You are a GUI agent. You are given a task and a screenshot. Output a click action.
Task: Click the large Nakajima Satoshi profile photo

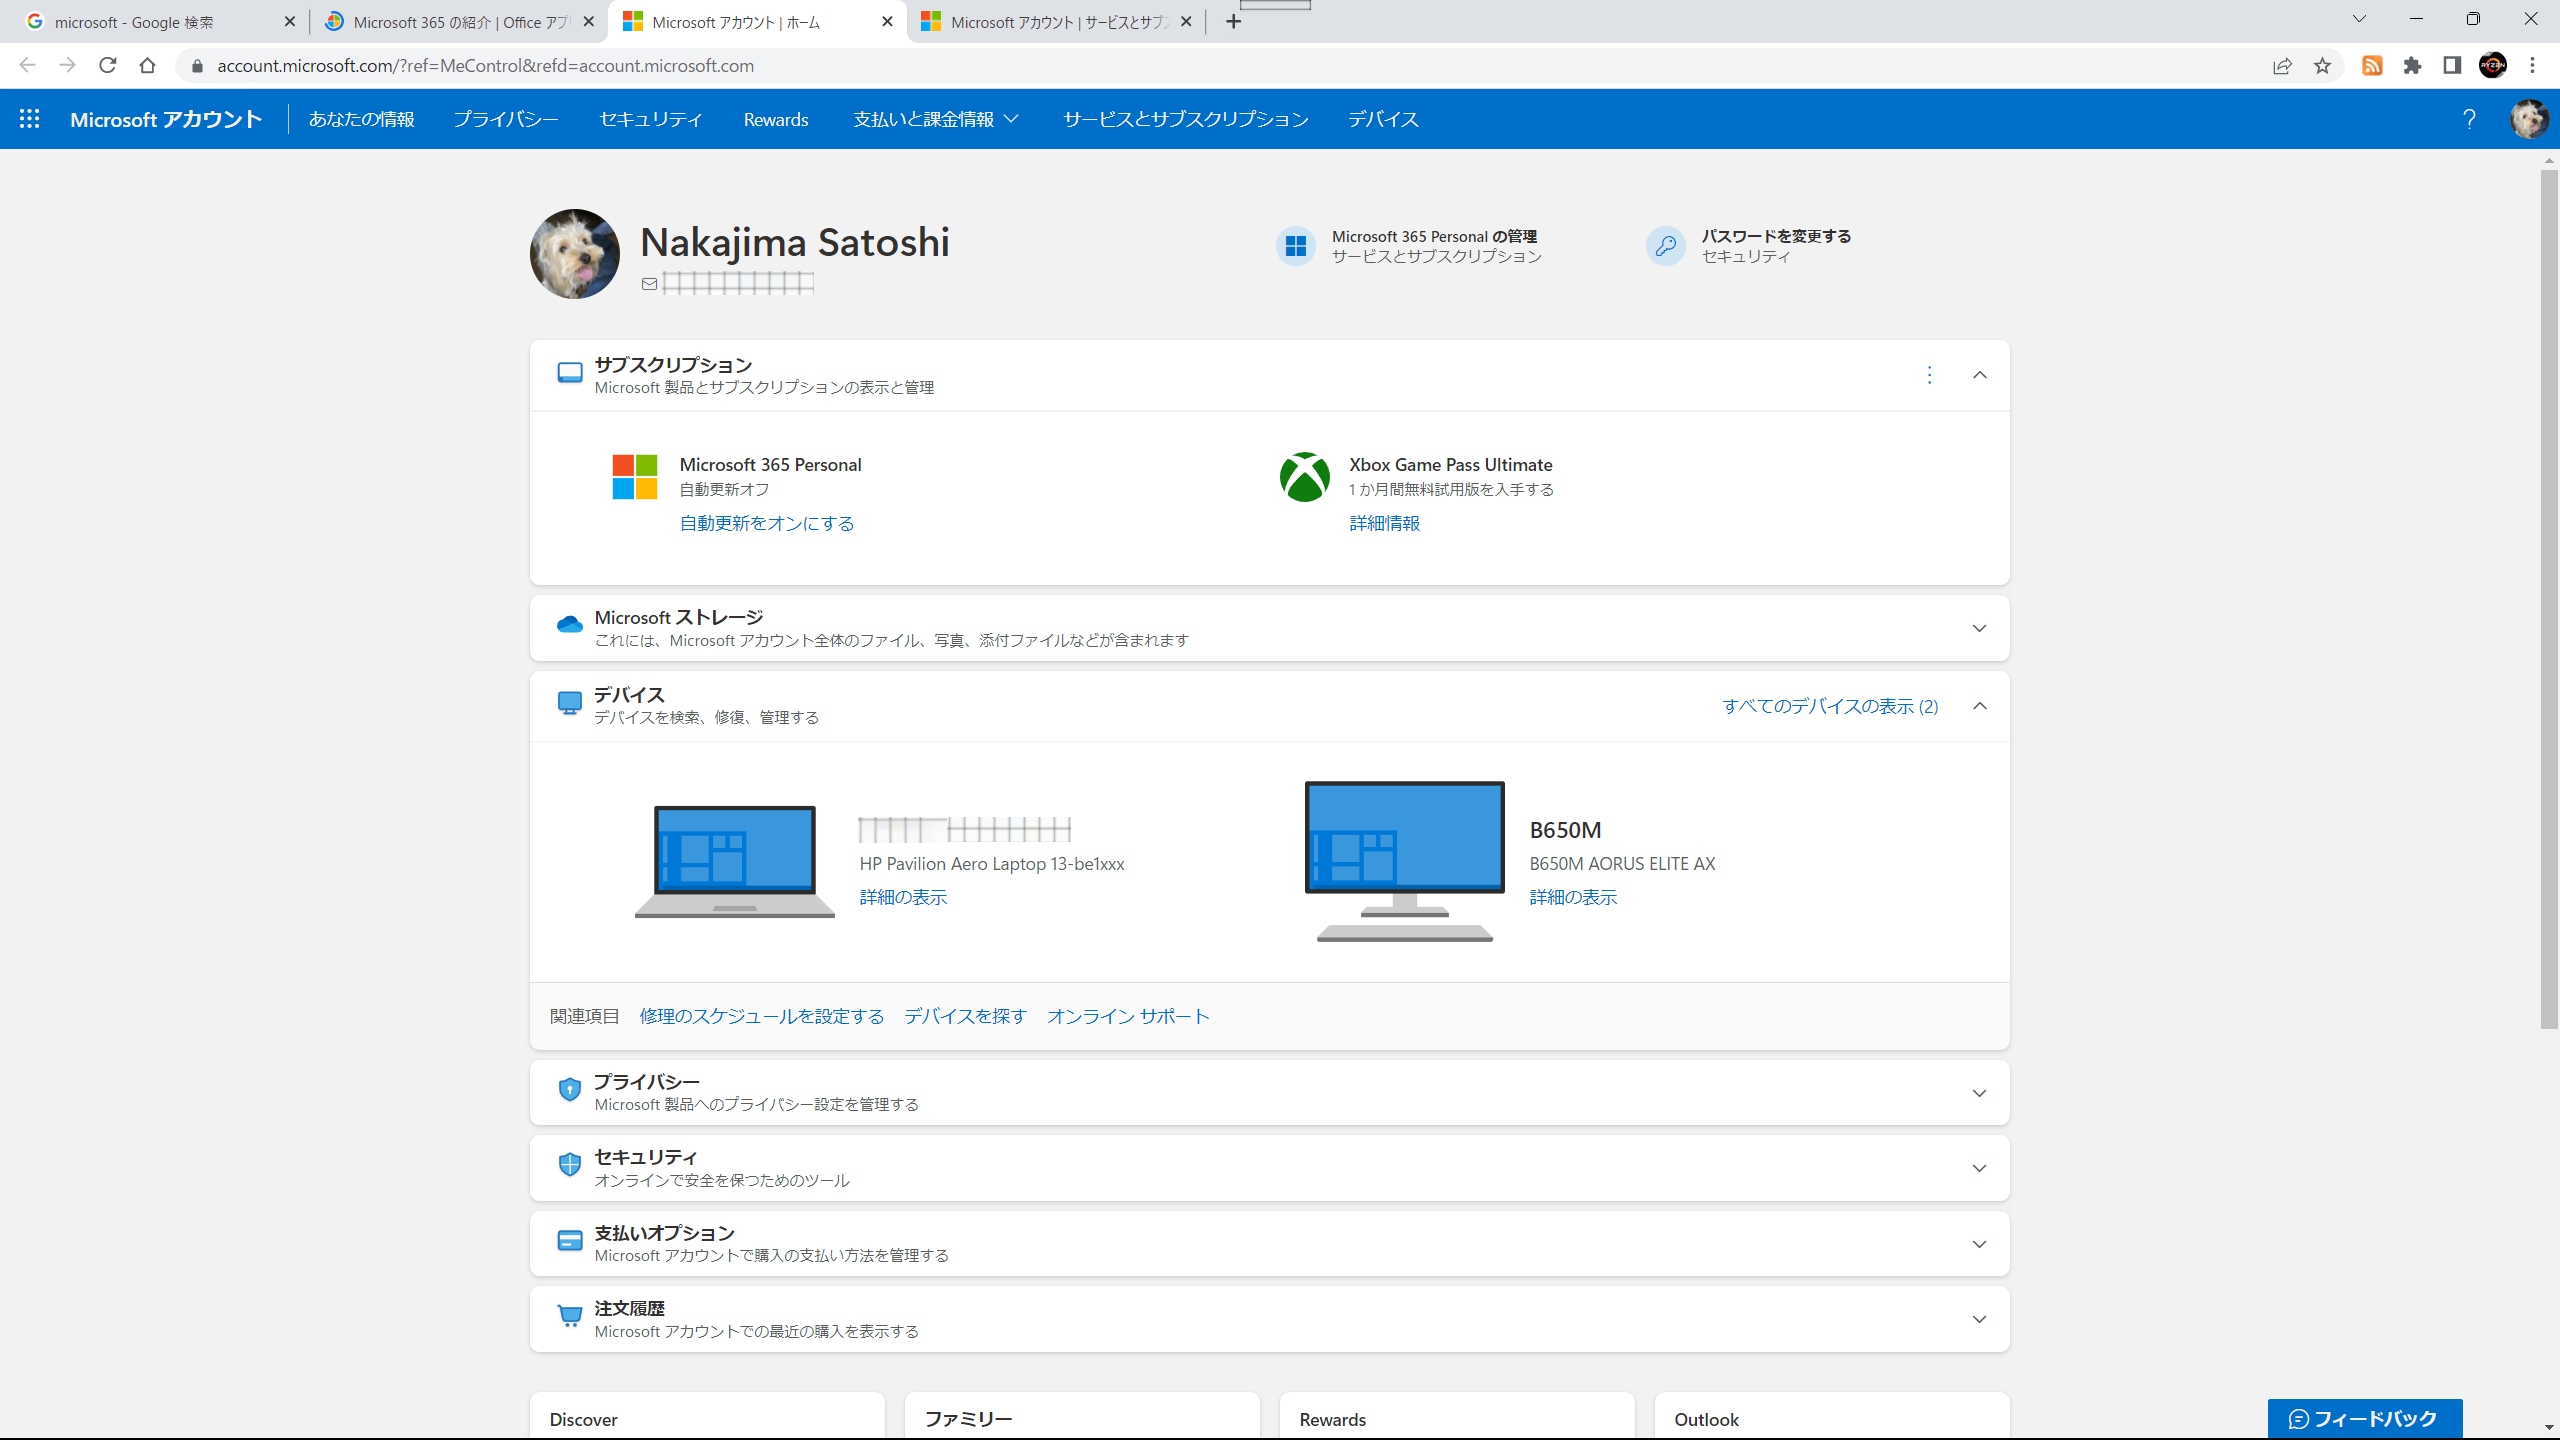click(x=575, y=254)
